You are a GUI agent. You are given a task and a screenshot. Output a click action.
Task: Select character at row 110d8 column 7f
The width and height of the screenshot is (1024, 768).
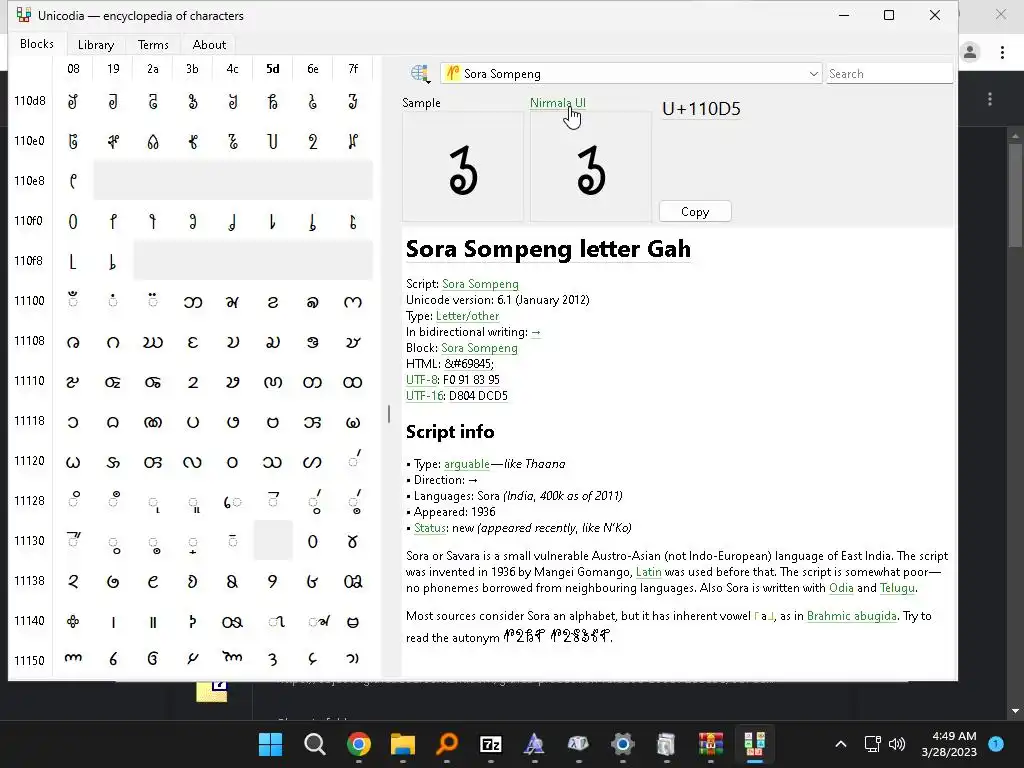(353, 101)
